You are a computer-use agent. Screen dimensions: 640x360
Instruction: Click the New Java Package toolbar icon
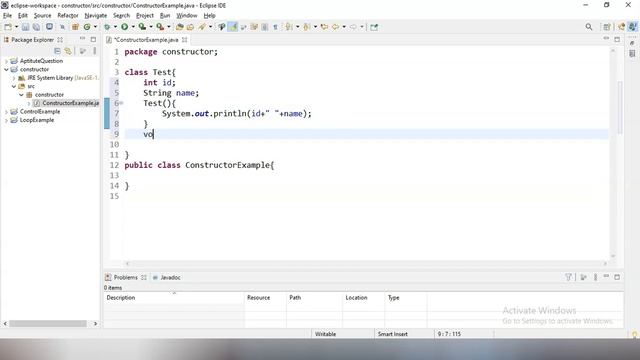point(75,27)
